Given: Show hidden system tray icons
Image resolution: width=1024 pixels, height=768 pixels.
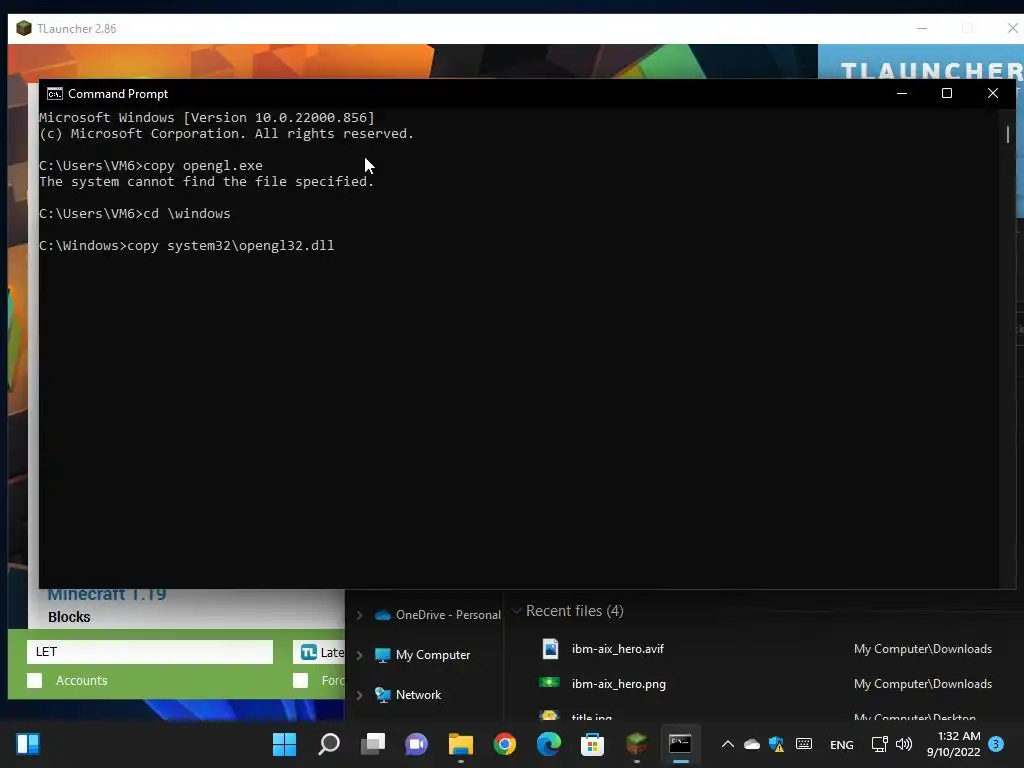Looking at the screenshot, I should [728, 744].
